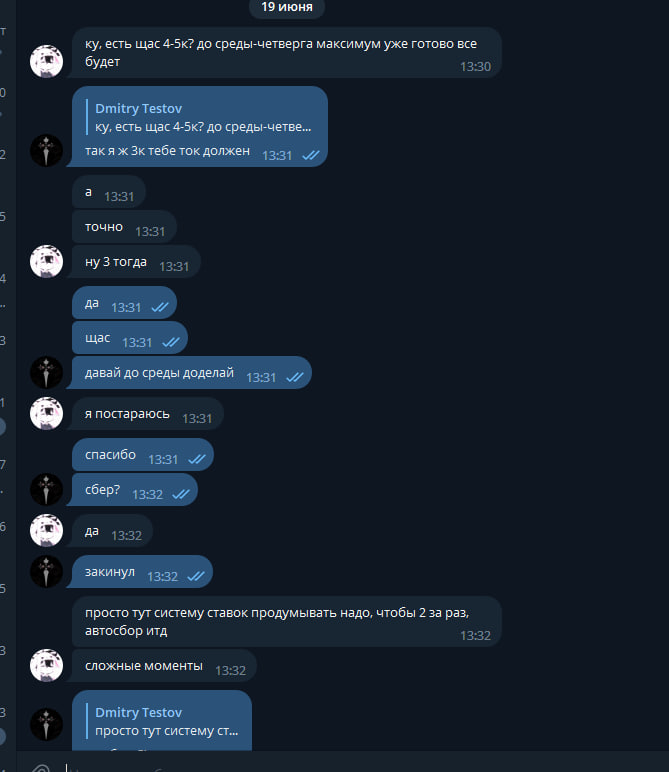This screenshot has width=669, height=772.
Task: Click the incoming "да" message sent at 13:32
Action: click(x=112, y=532)
